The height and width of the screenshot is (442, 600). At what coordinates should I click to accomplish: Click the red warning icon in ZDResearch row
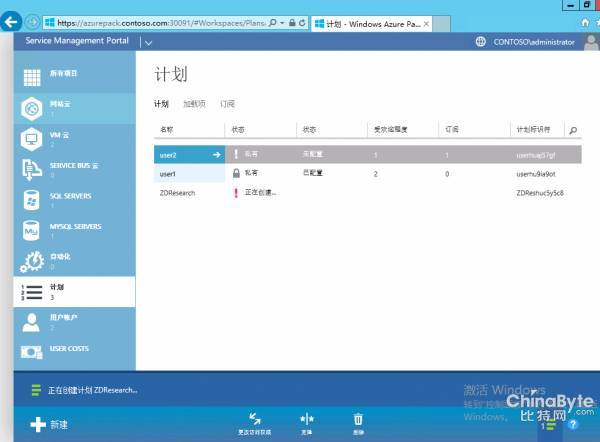(x=236, y=192)
